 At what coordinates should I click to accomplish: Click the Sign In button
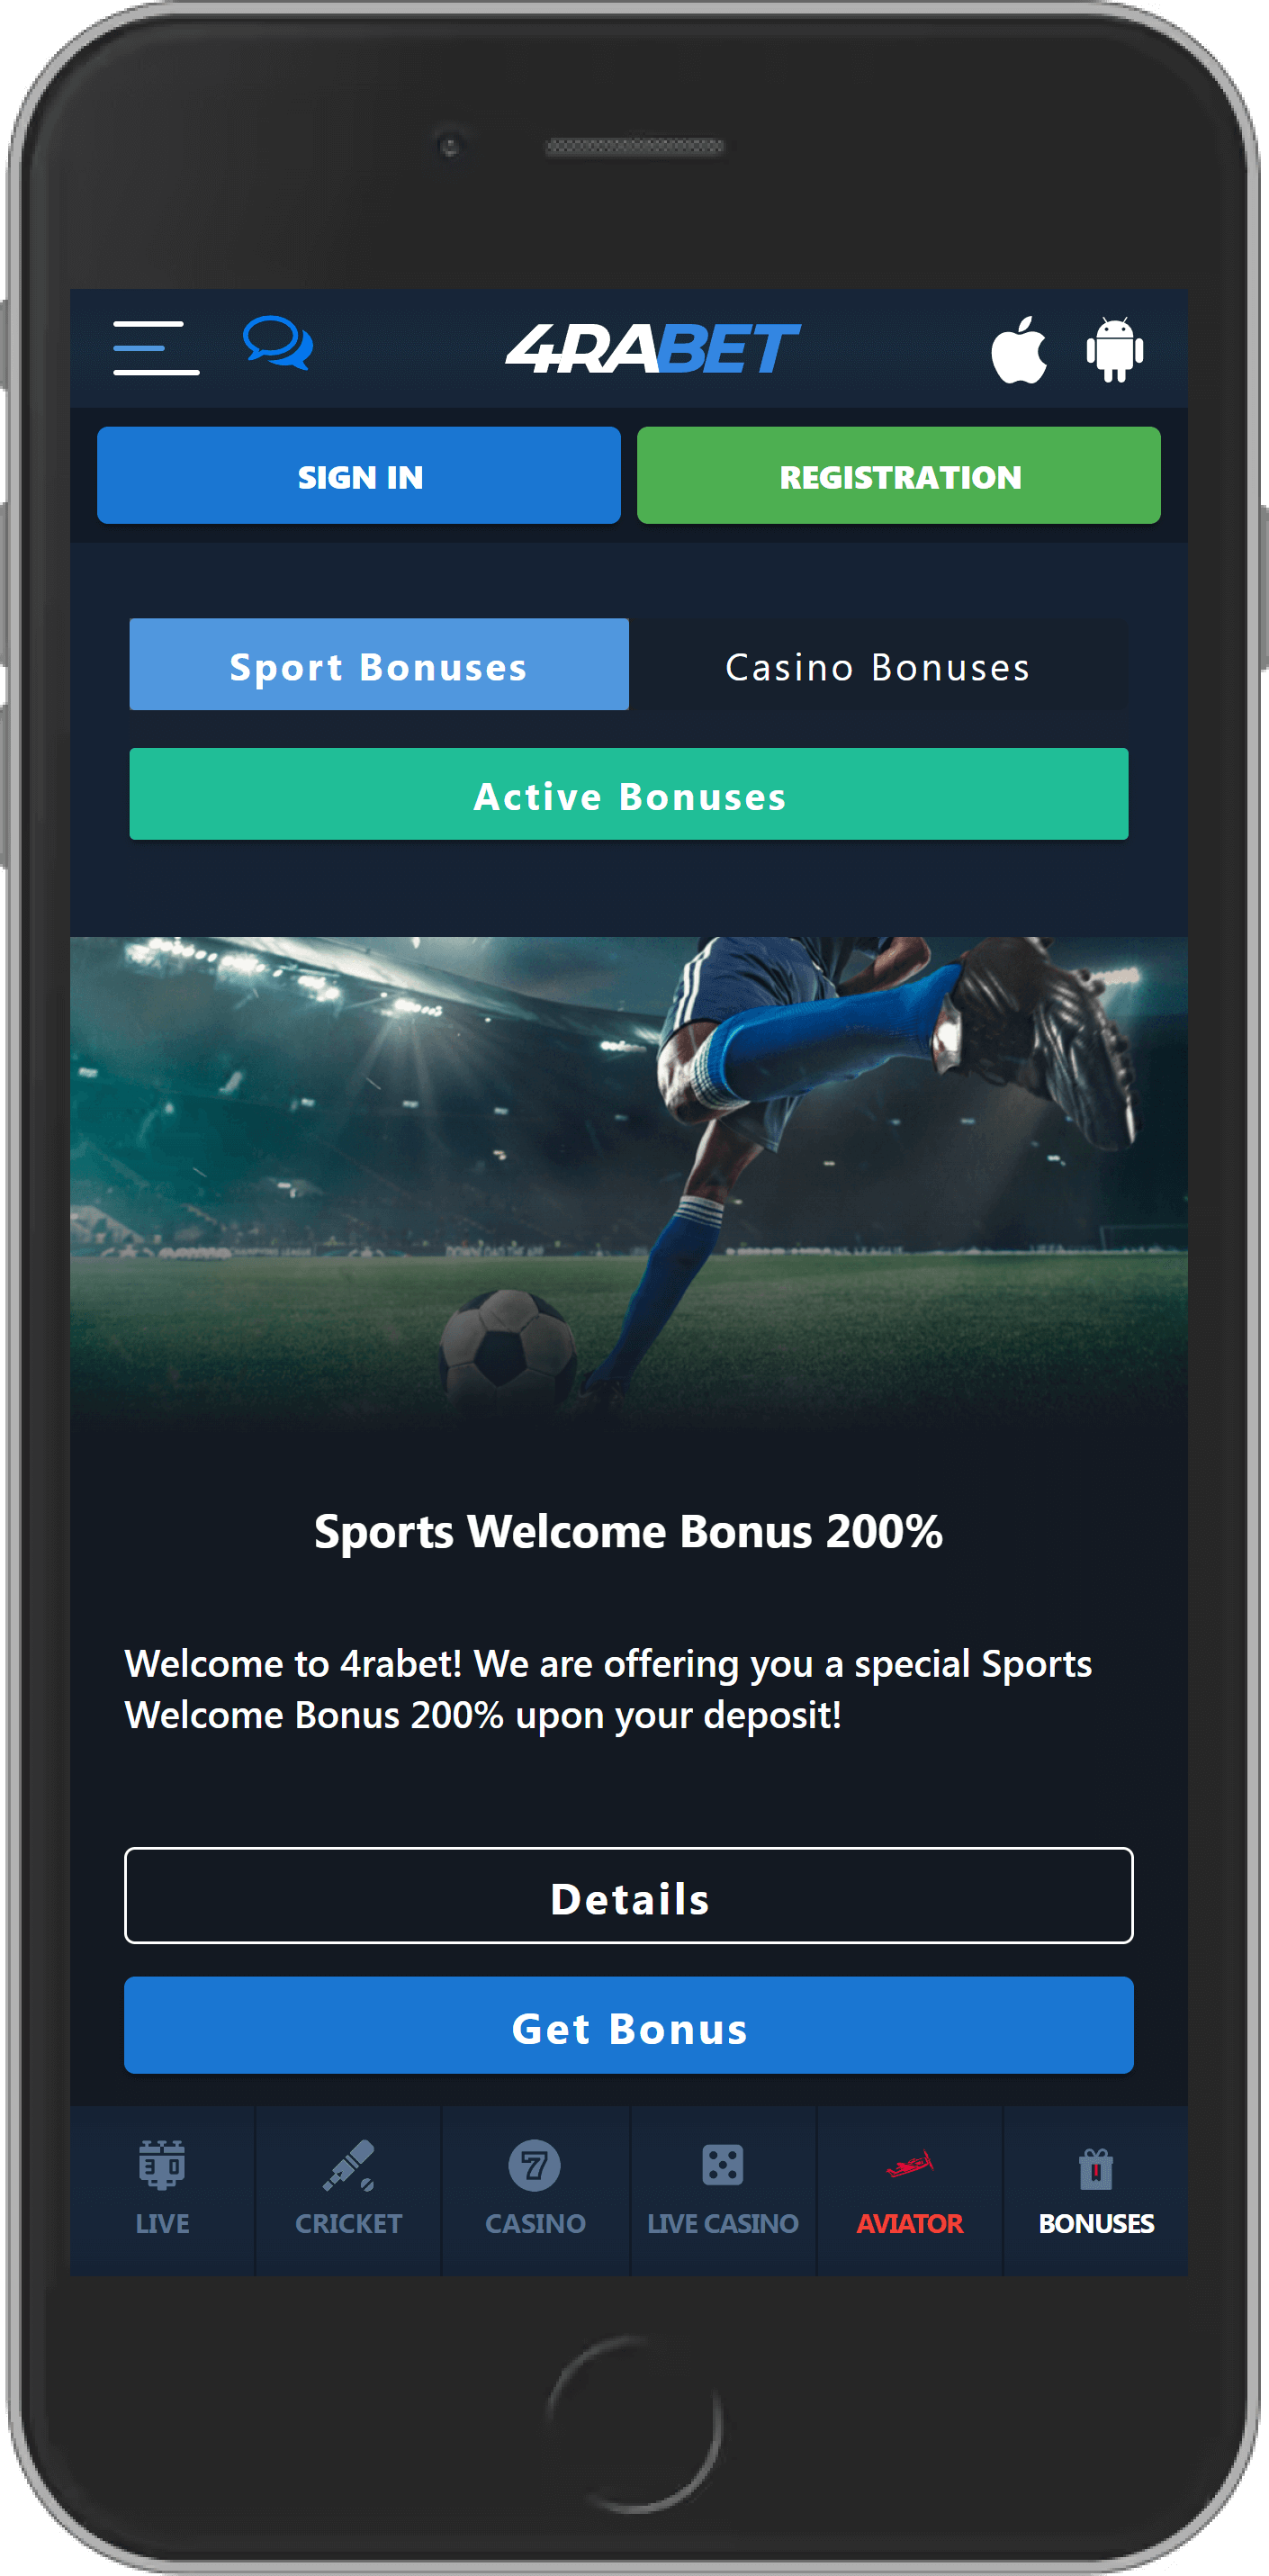click(359, 476)
